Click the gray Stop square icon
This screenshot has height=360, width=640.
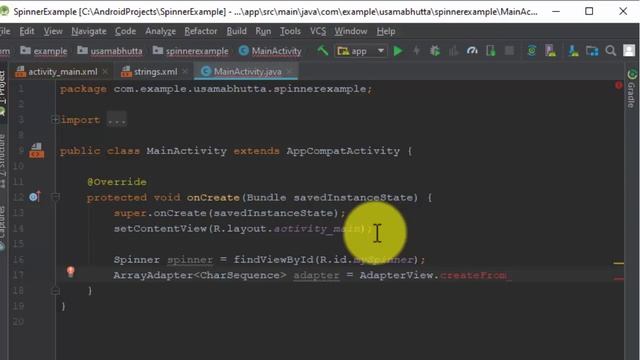tap(509, 51)
